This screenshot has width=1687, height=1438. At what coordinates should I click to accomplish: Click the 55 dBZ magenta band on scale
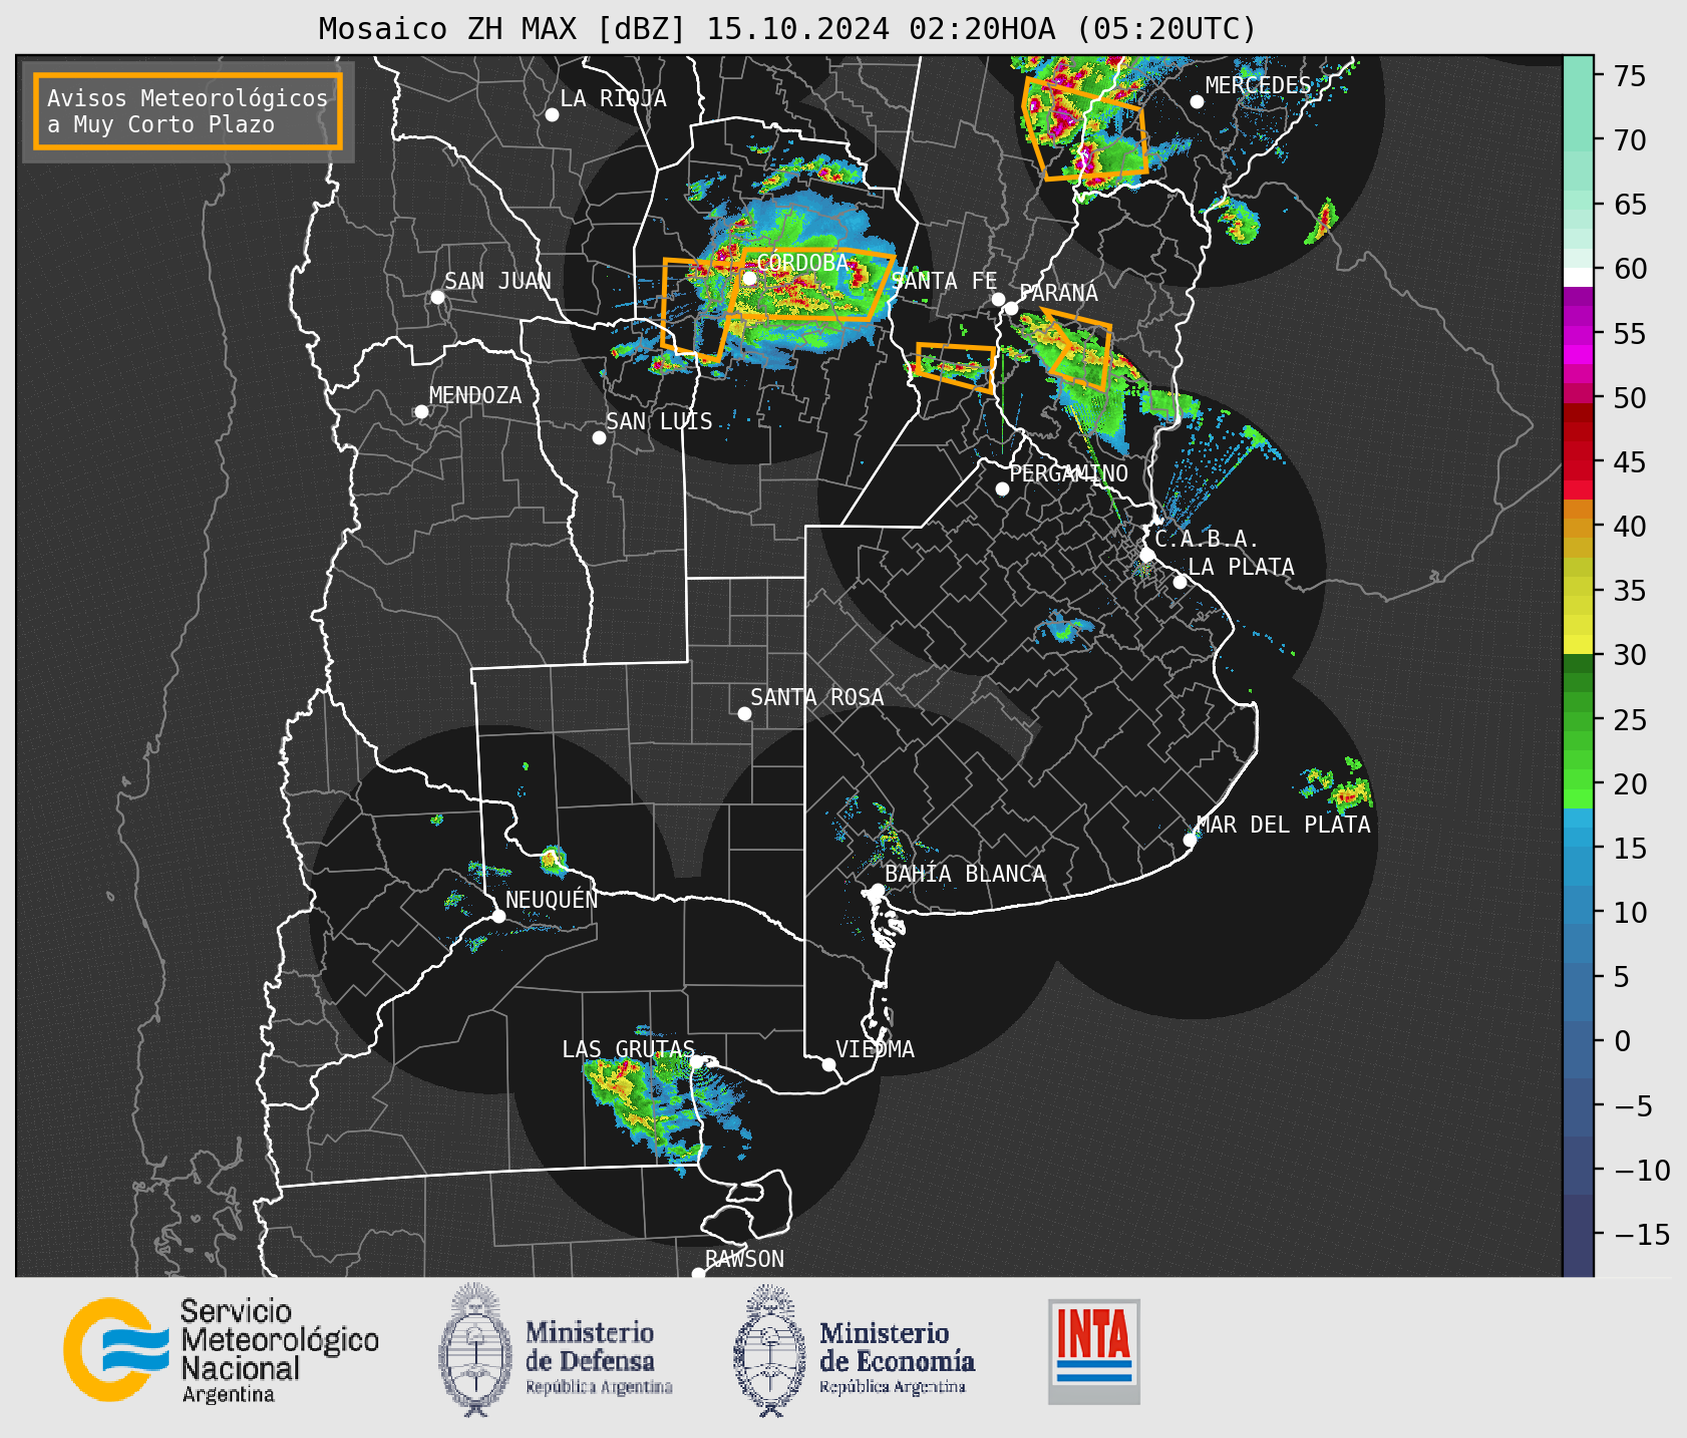point(1578,334)
